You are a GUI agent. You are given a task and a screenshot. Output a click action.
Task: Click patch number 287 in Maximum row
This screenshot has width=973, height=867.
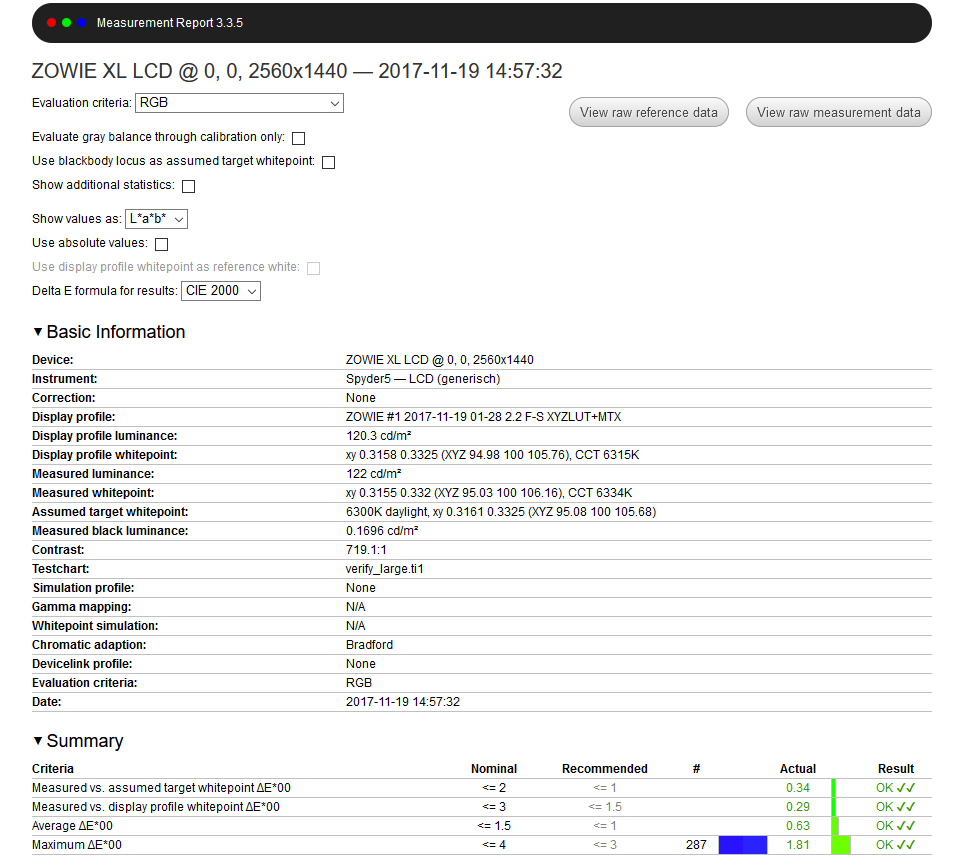click(x=696, y=845)
